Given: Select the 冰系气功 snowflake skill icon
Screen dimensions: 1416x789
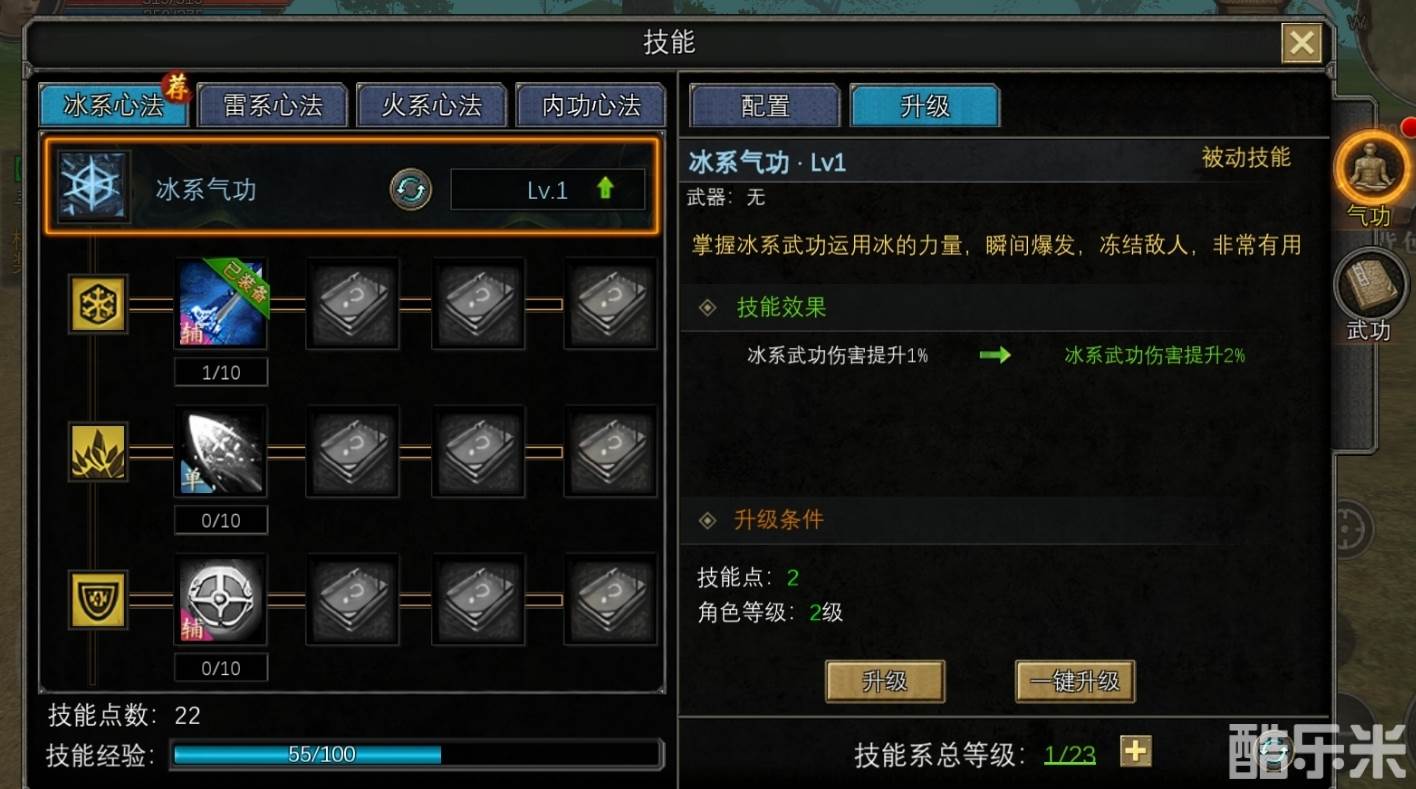Looking at the screenshot, I should pyautogui.click(x=93, y=187).
